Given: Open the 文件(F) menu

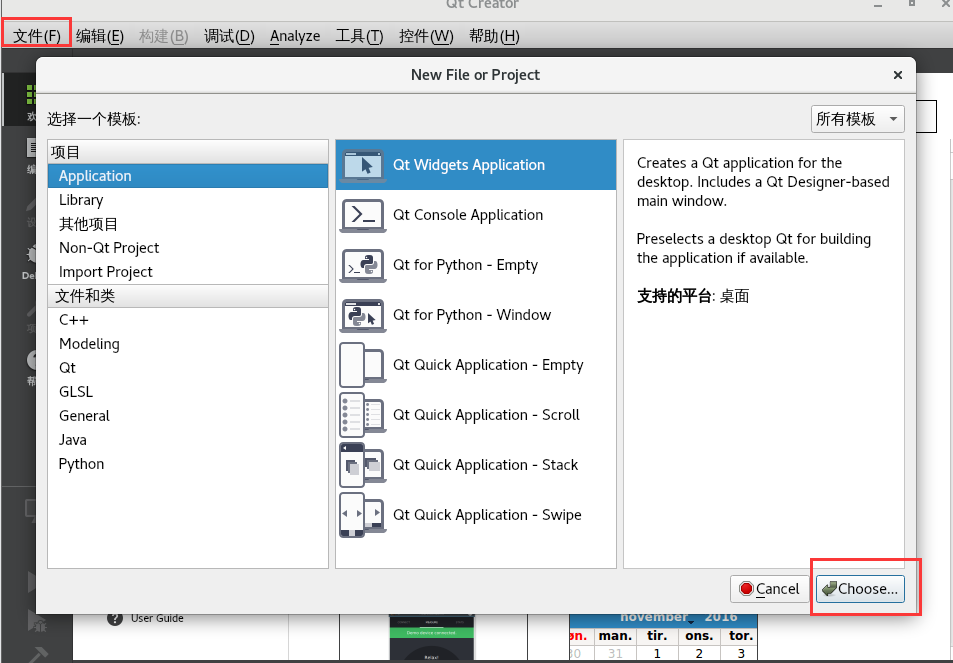Looking at the screenshot, I should tap(36, 35).
